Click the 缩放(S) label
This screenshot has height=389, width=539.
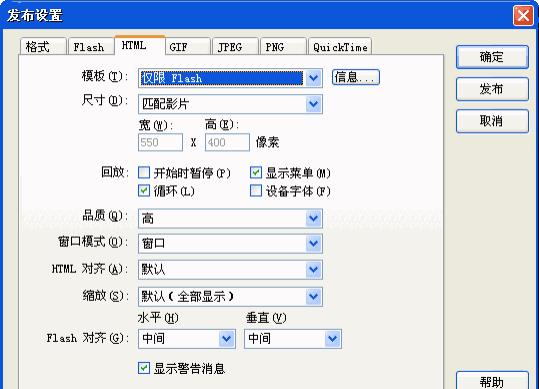click(x=105, y=296)
